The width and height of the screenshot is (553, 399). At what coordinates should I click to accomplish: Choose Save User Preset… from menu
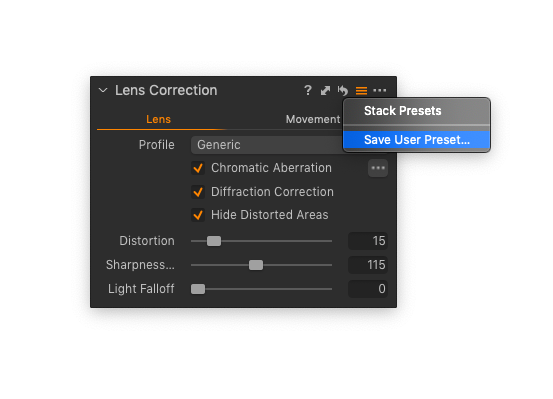coord(417,140)
